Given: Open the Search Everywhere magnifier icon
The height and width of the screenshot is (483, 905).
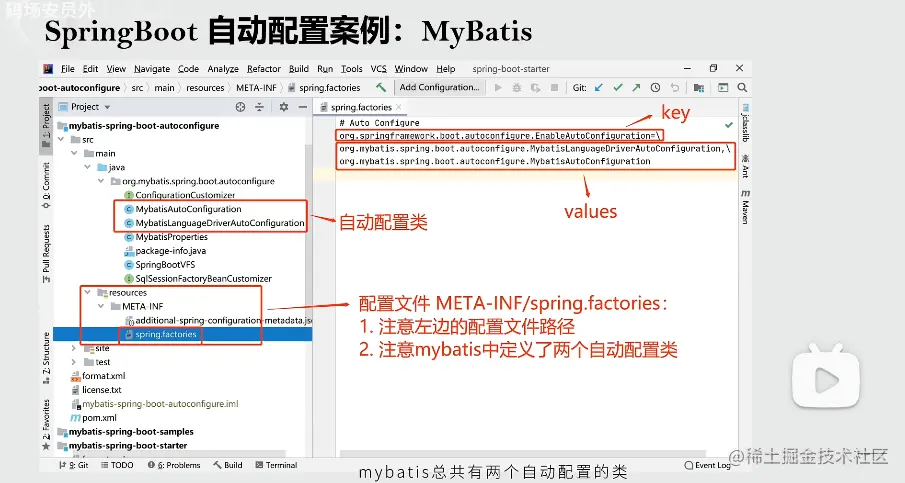Looking at the screenshot, I should point(742,88).
